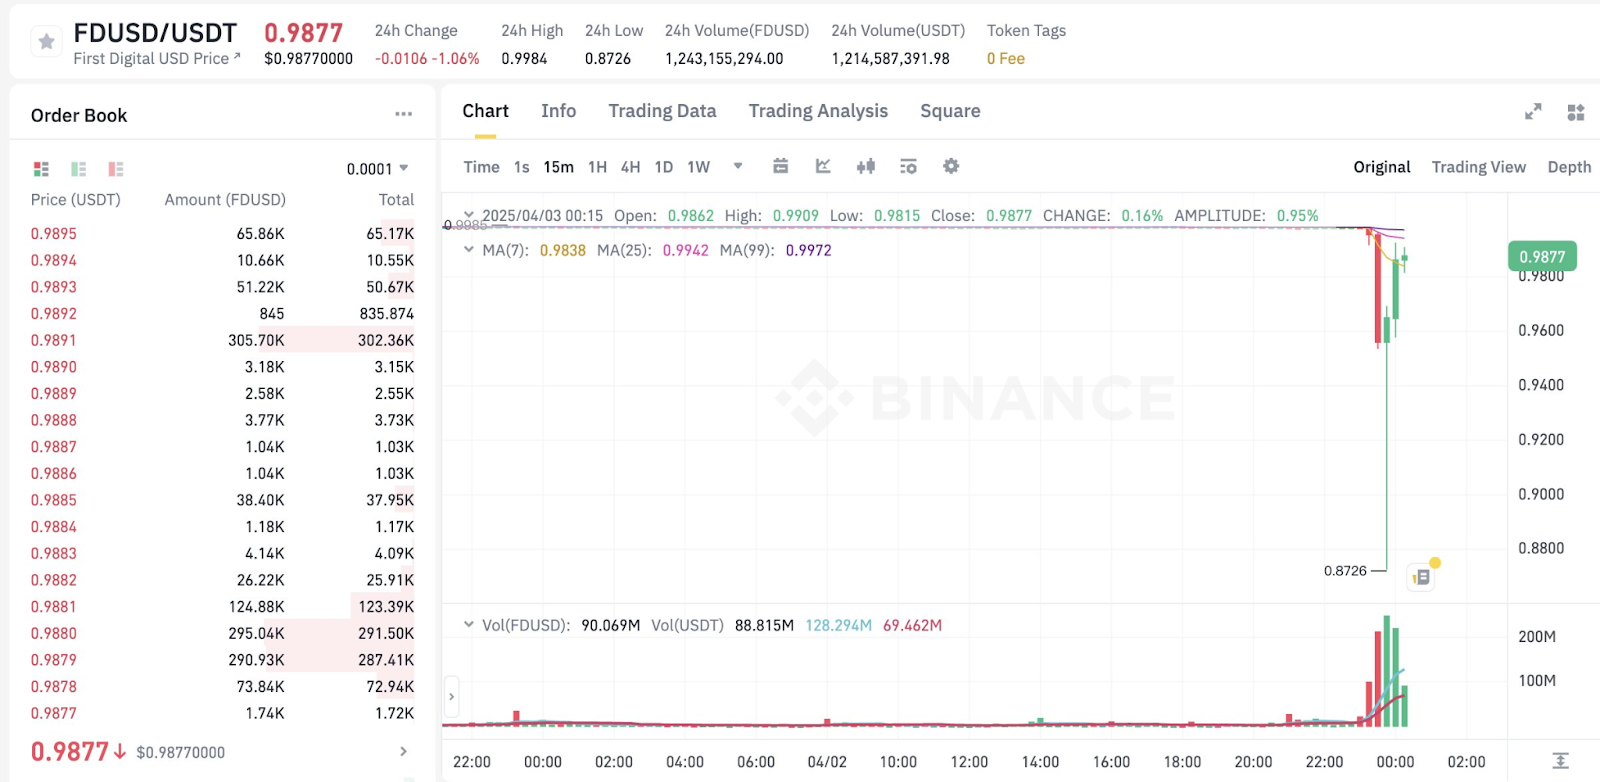Open the Info tab
The image size is (1600, 782).
click(x=558, y=111)
